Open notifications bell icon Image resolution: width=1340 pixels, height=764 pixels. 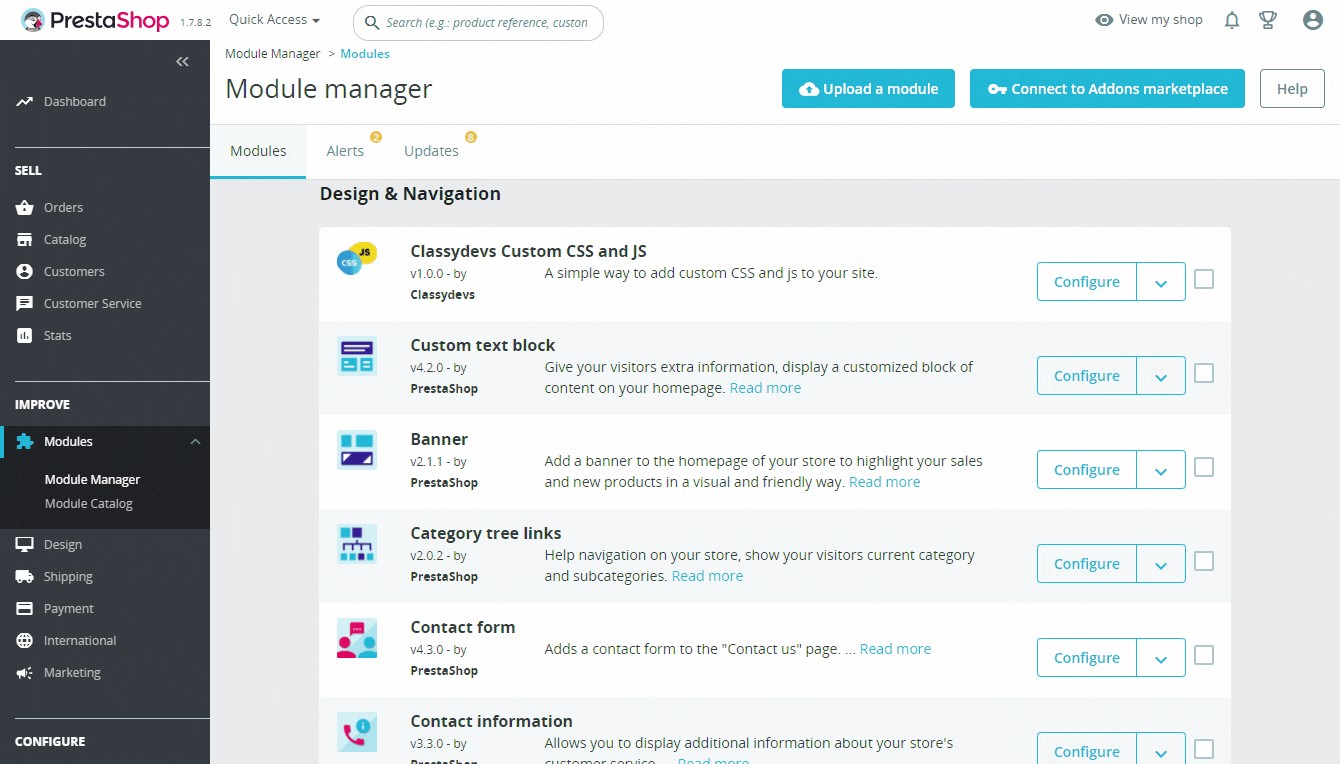(1232, 20)
